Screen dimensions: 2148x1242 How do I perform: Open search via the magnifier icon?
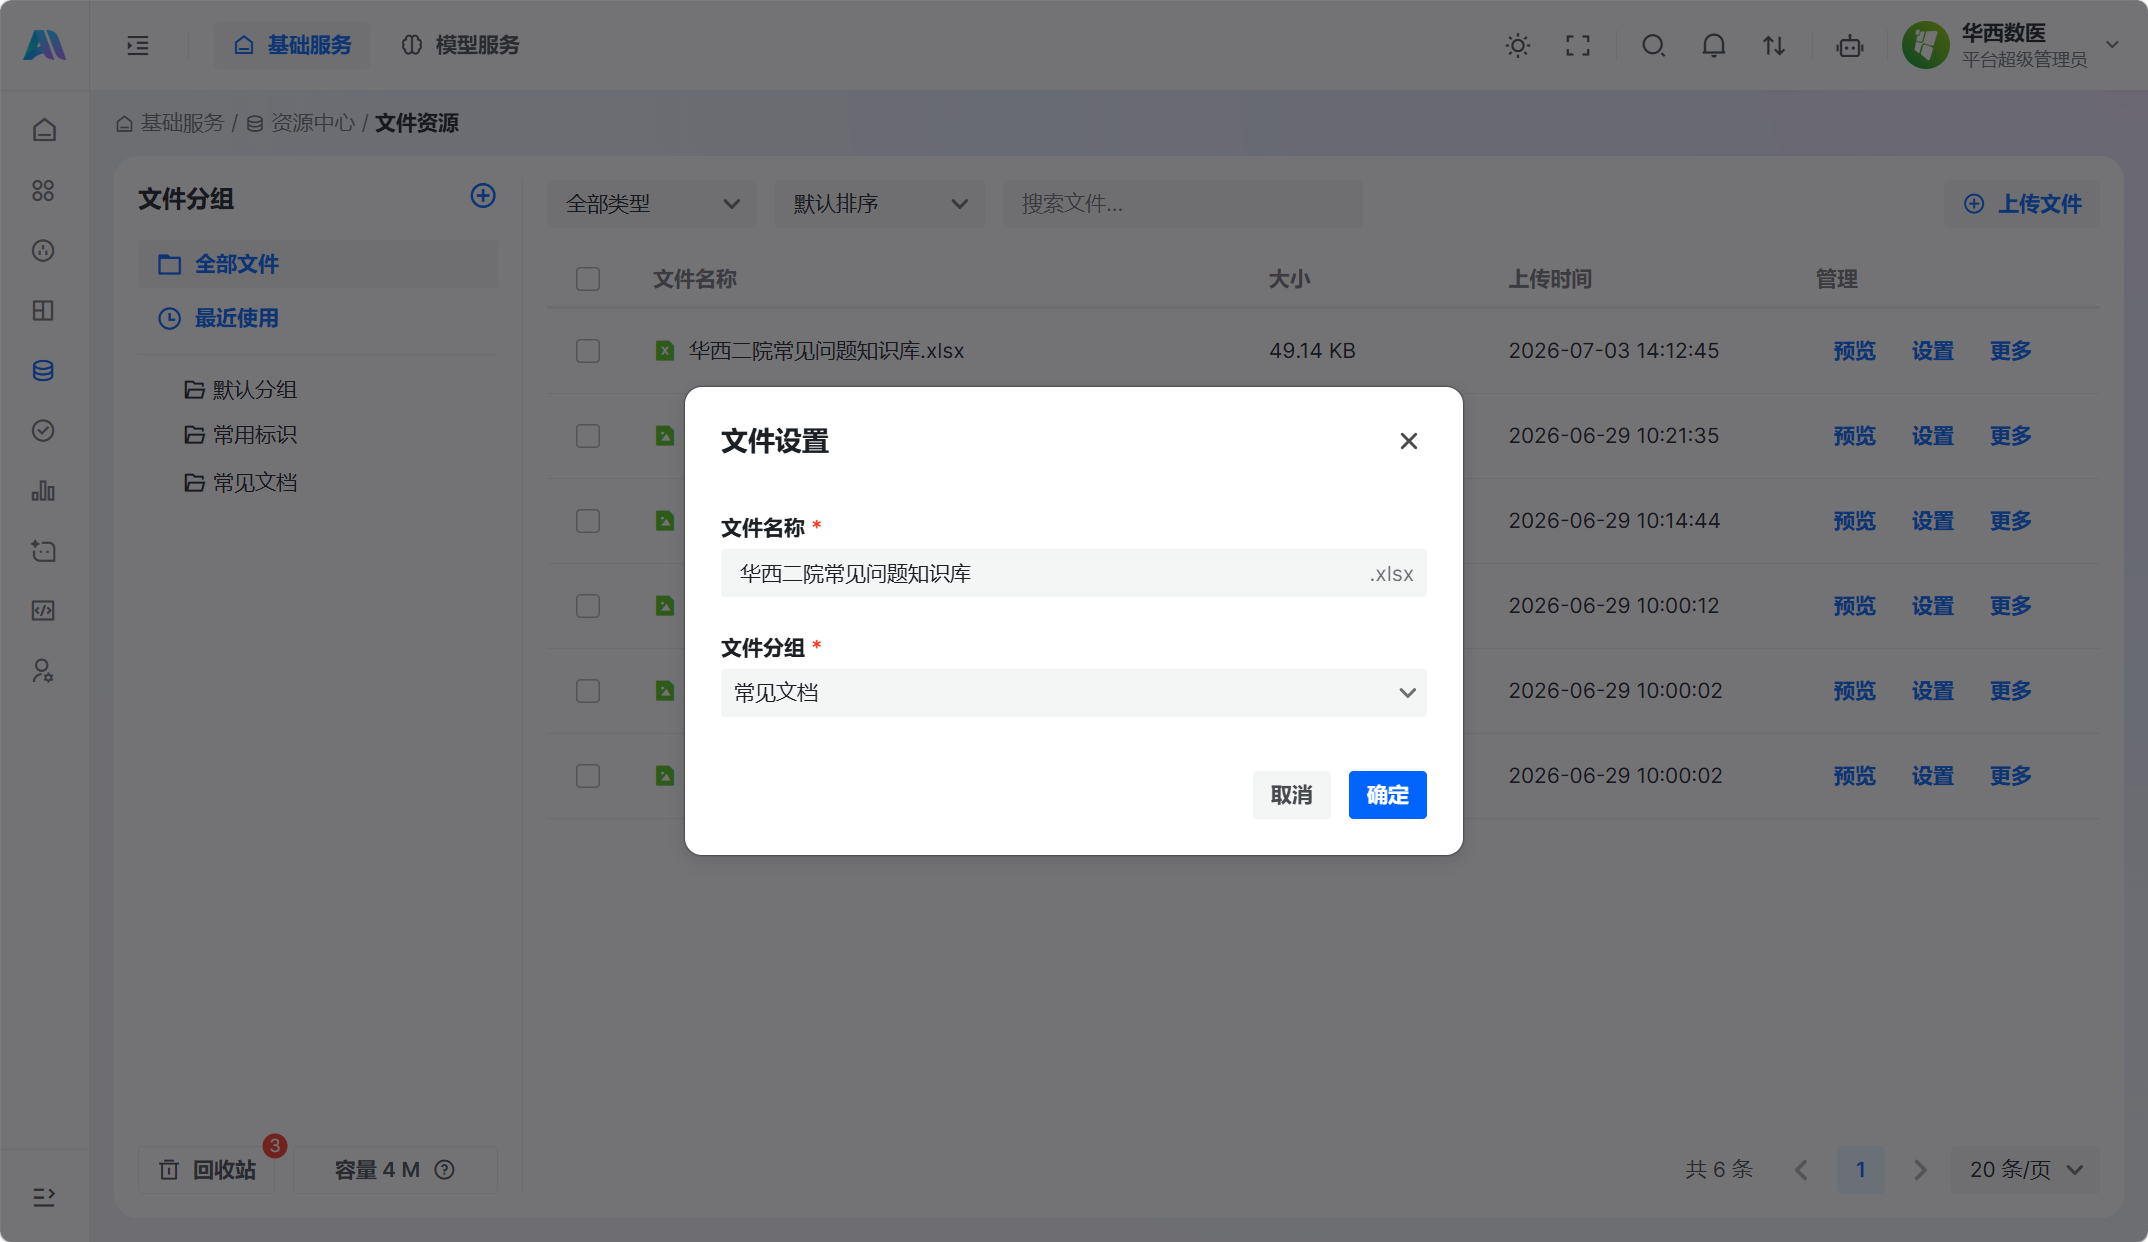click(1653, 45)
